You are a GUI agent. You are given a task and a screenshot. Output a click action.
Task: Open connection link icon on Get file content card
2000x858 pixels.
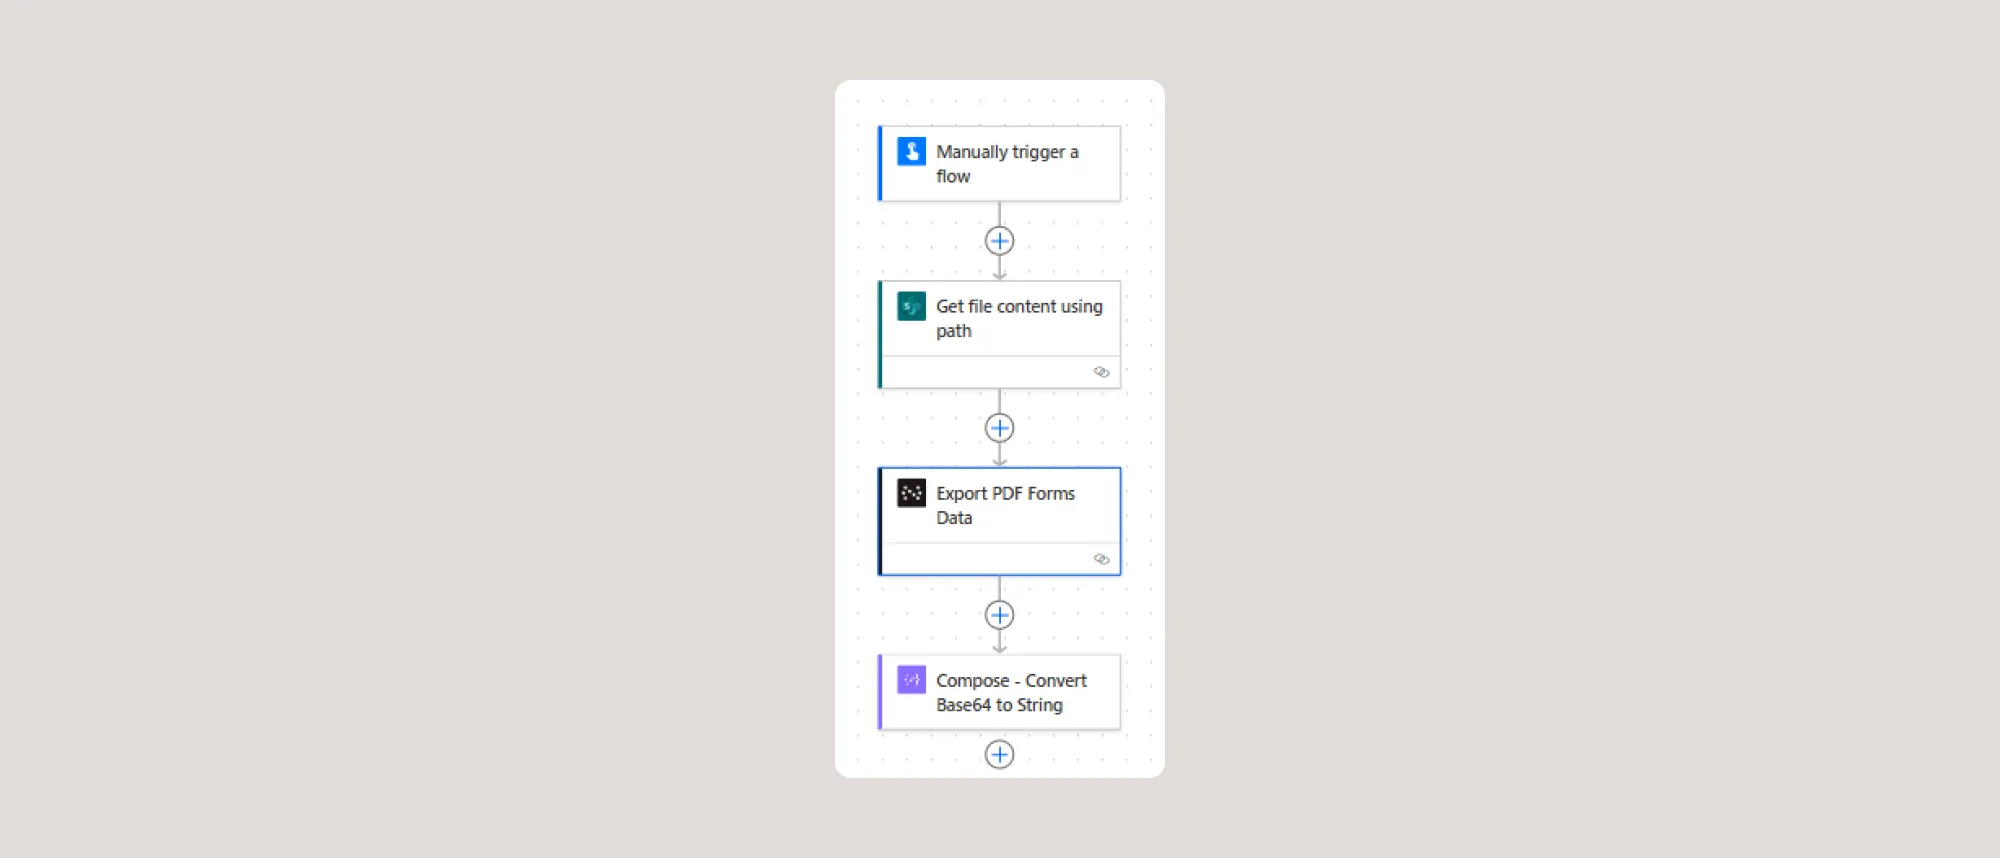(x=1101, y=372)
